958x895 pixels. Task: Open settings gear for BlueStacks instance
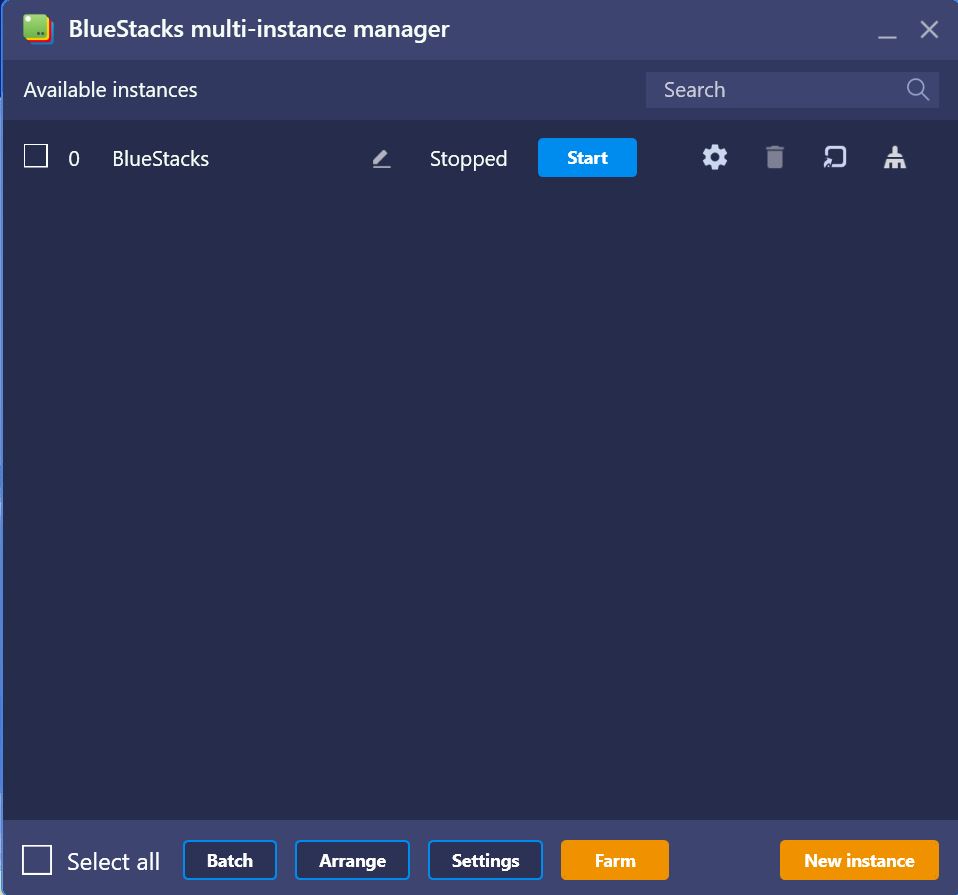point(714,158)
